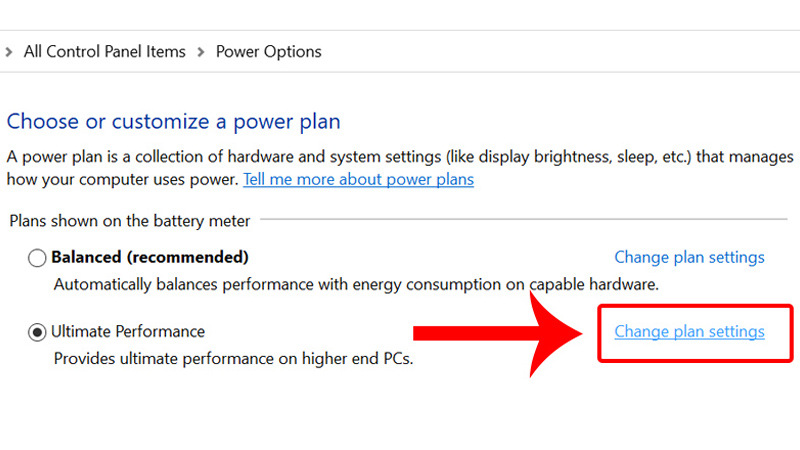Click the Power Options breadcrumb item
Image resolution: width=800 pixels, height=450 pixels.
coord(268,51)
